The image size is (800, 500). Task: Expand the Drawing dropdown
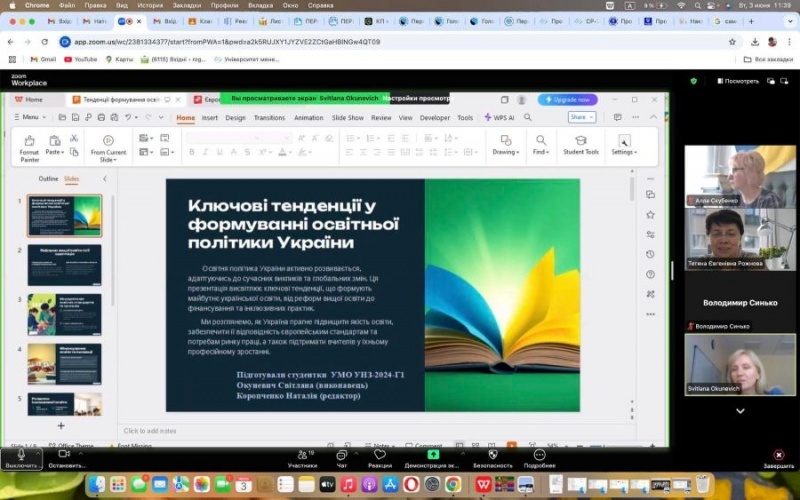[505, 146]
